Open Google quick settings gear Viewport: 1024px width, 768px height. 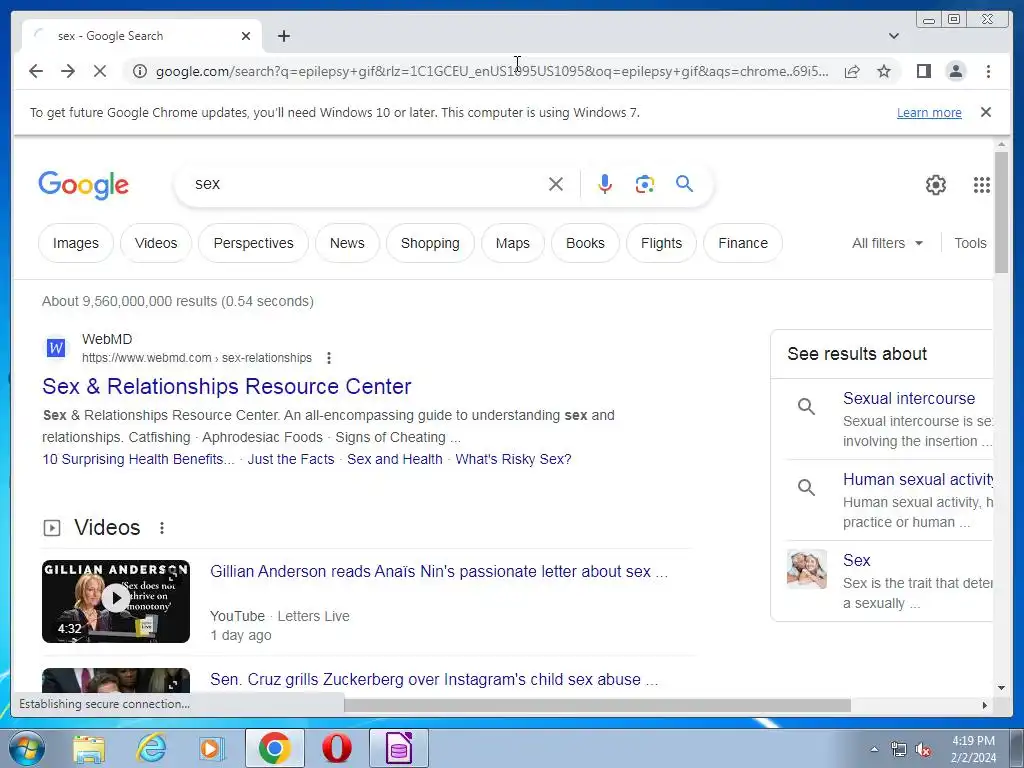(x=935, y=185)
